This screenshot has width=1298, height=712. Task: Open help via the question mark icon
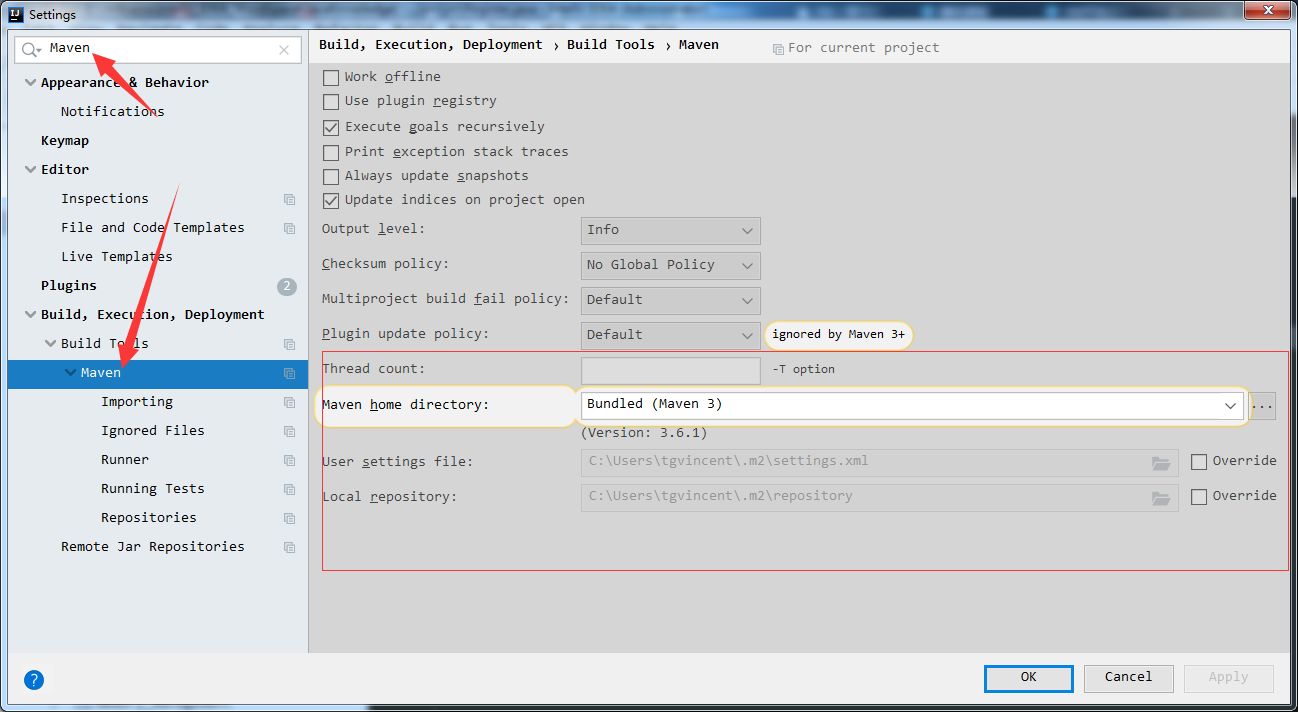pyautogui.click(x=33, y=679)
